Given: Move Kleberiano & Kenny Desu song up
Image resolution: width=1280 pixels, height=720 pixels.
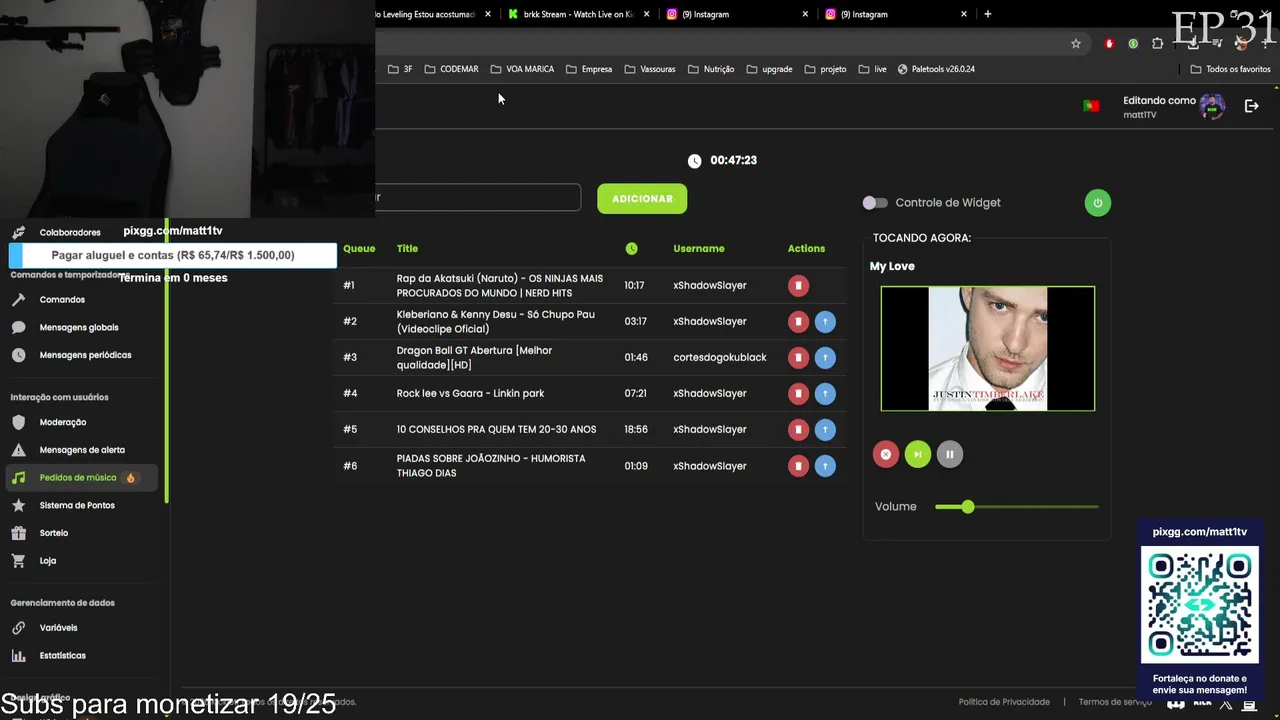Looking at the screenshot, I should coord(825,322).
